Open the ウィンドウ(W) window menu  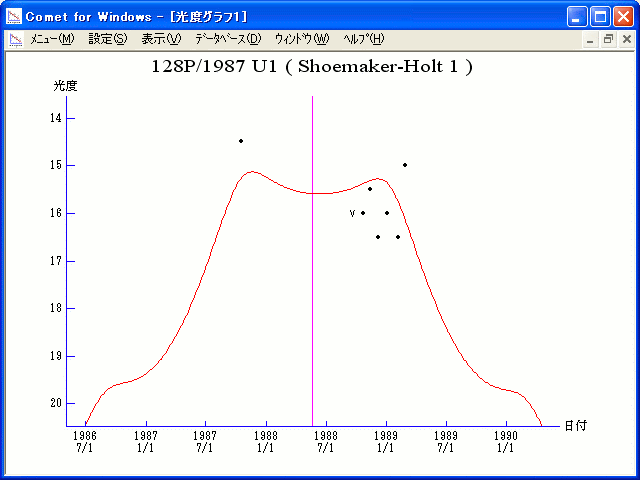click(x=301, y=39)
